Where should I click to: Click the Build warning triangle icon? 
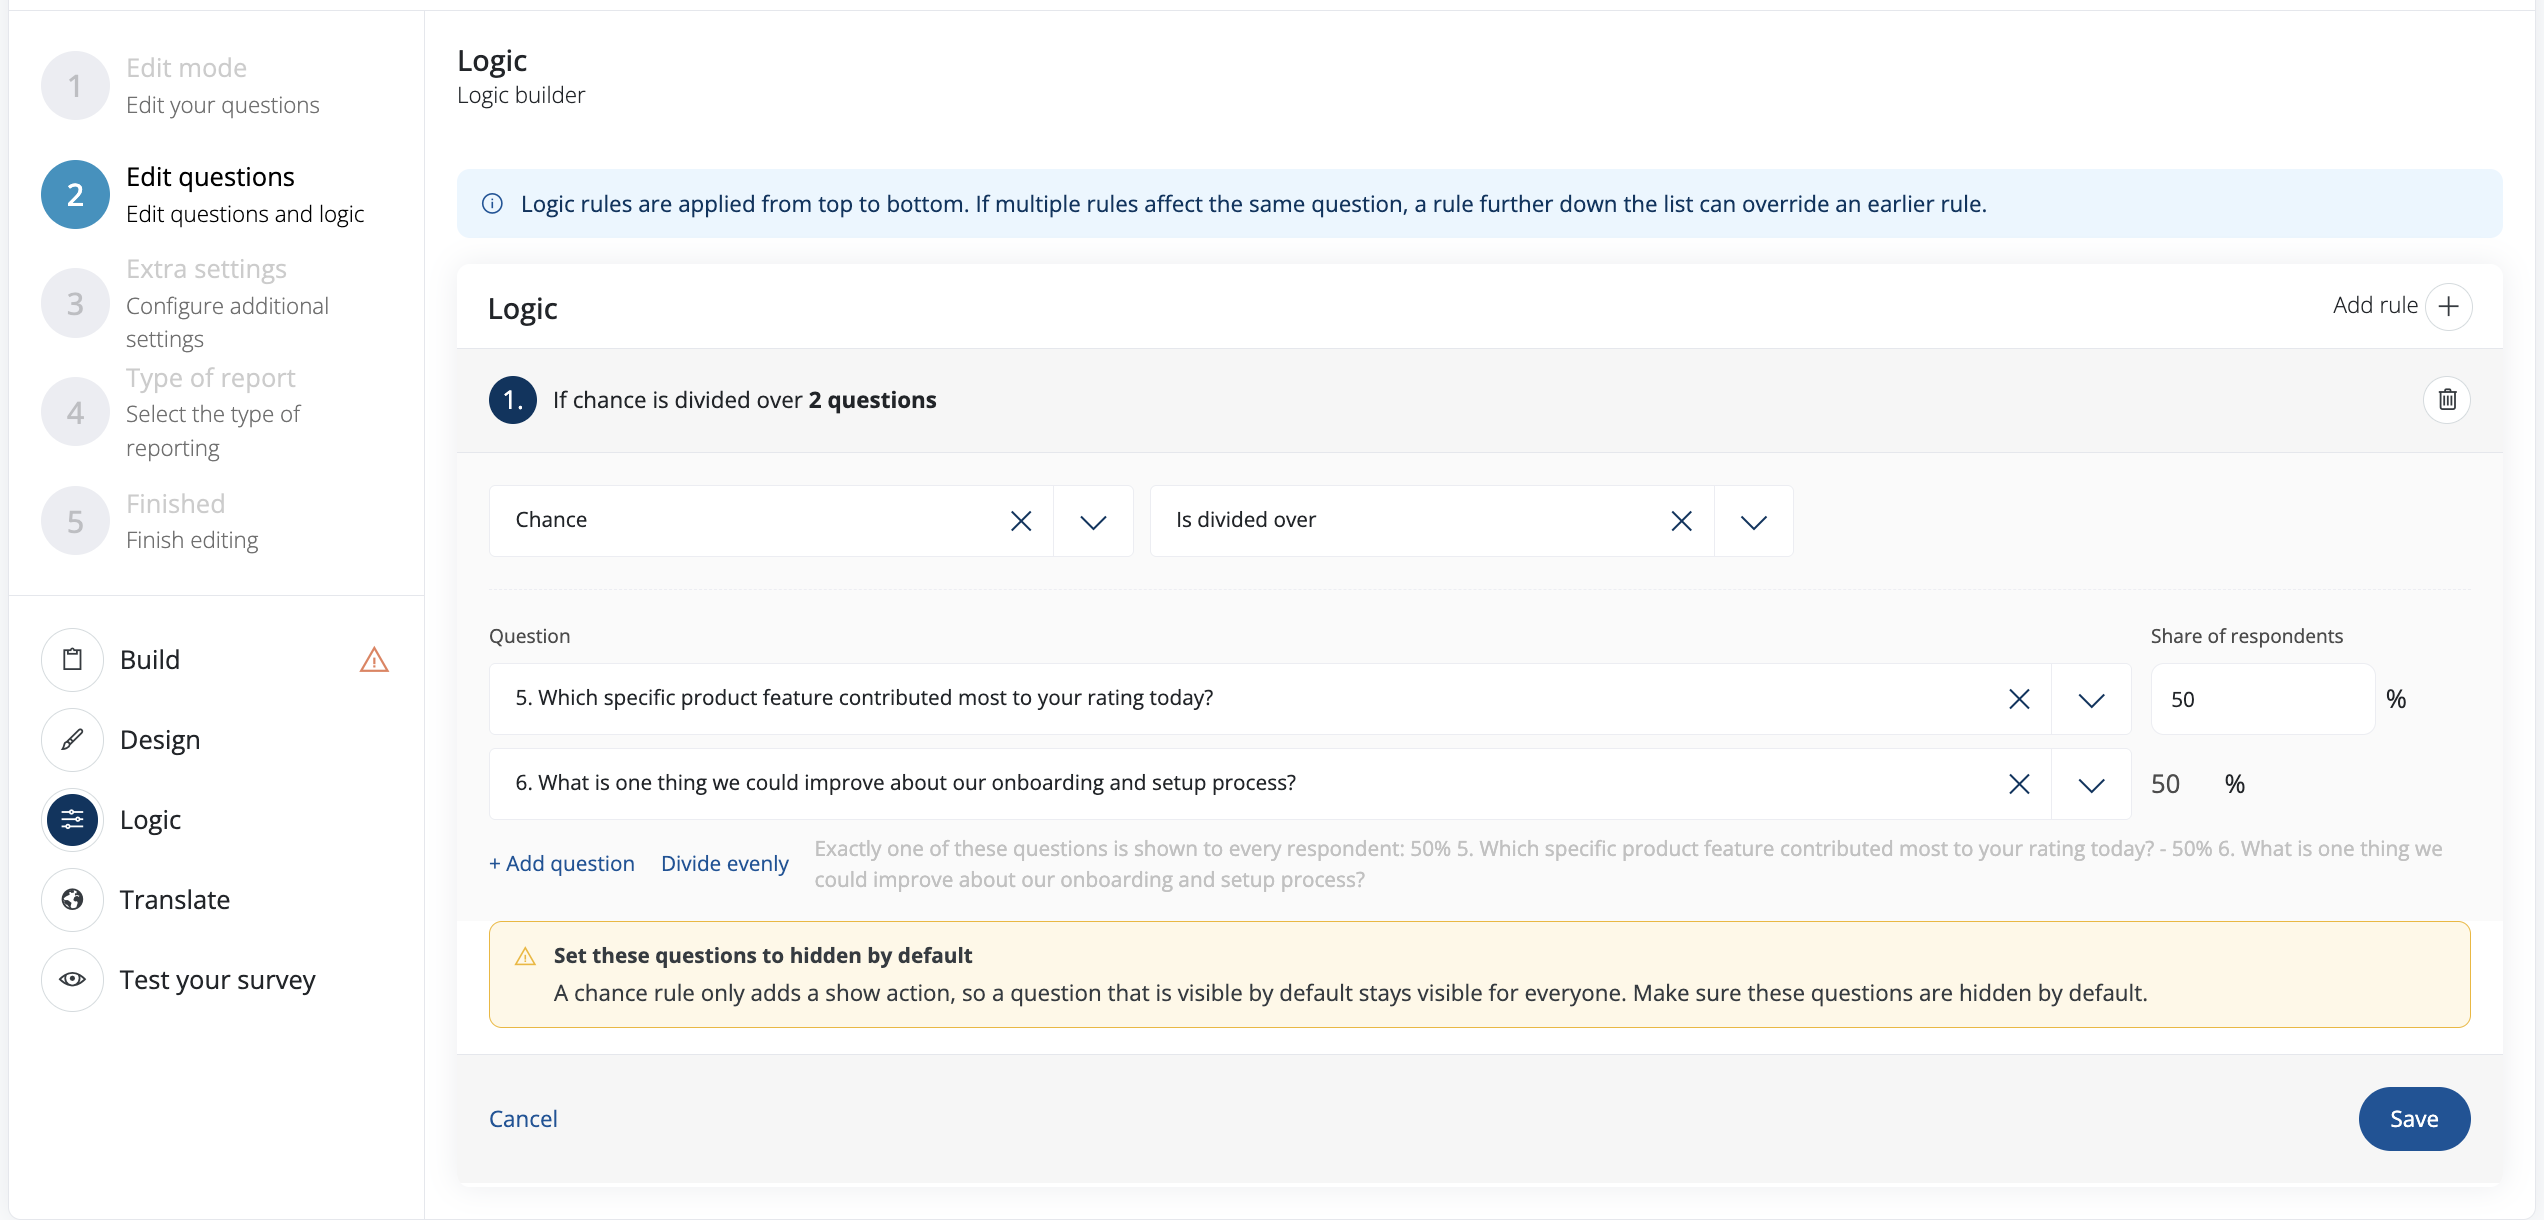(374, 660)
